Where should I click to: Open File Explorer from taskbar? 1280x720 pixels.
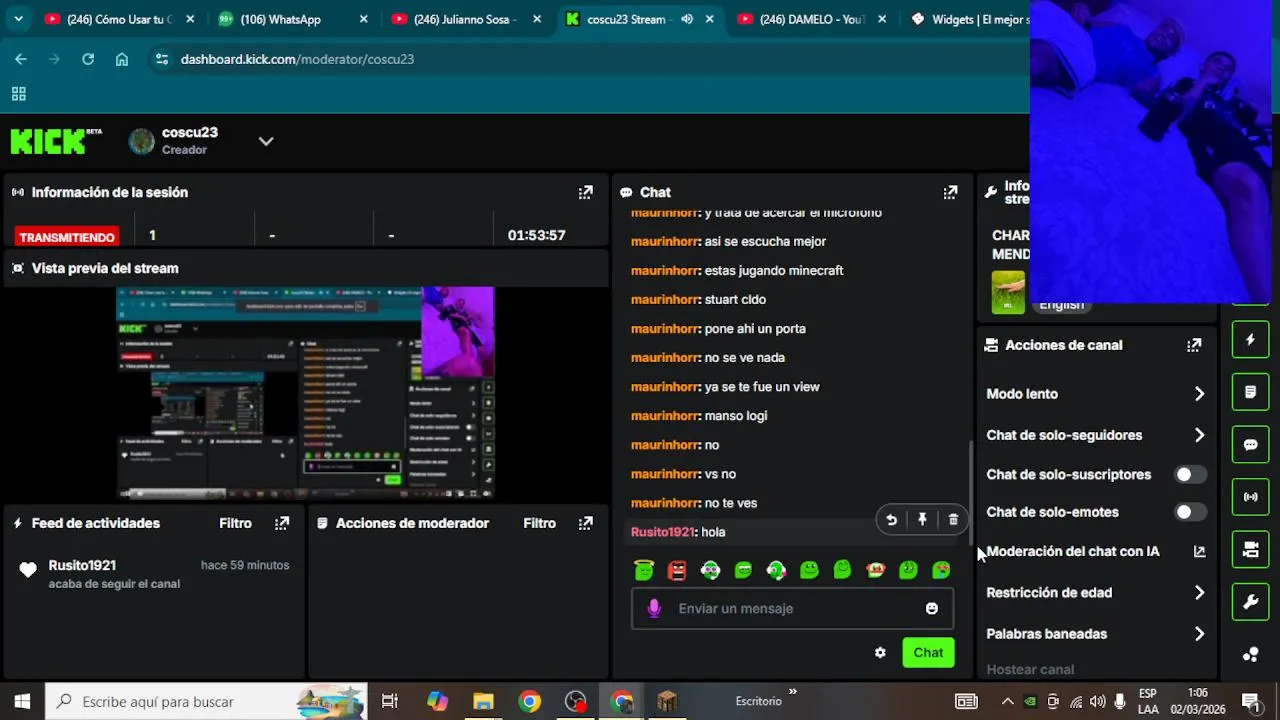[x=483, y=701]
